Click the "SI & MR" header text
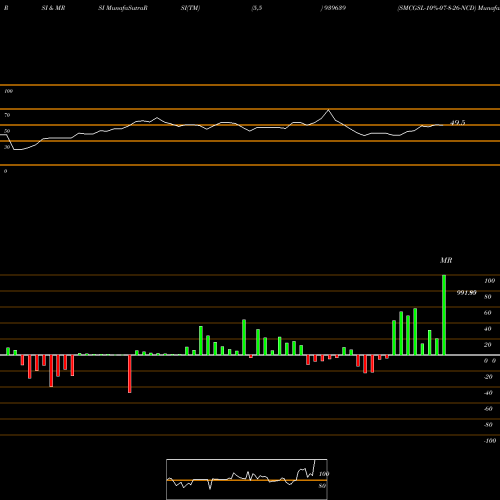Viewport: 500px width, 500px height. click(x=53, y=8)
